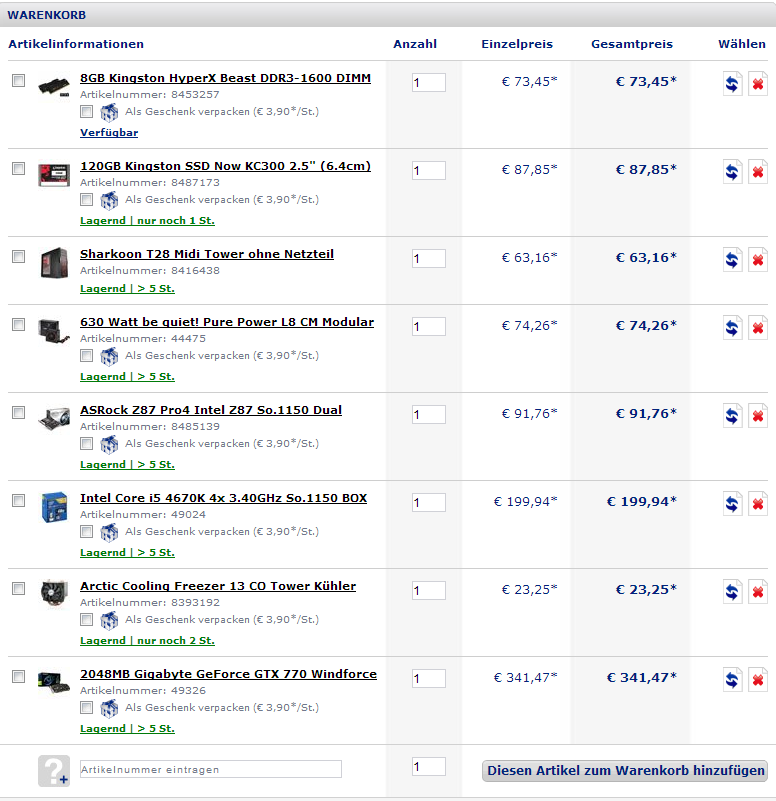Click 'Diesen Artikel zum Warenkorb hinzufügen' button
The height and width of the screenshot is (801, 776).
coord(625,770)
